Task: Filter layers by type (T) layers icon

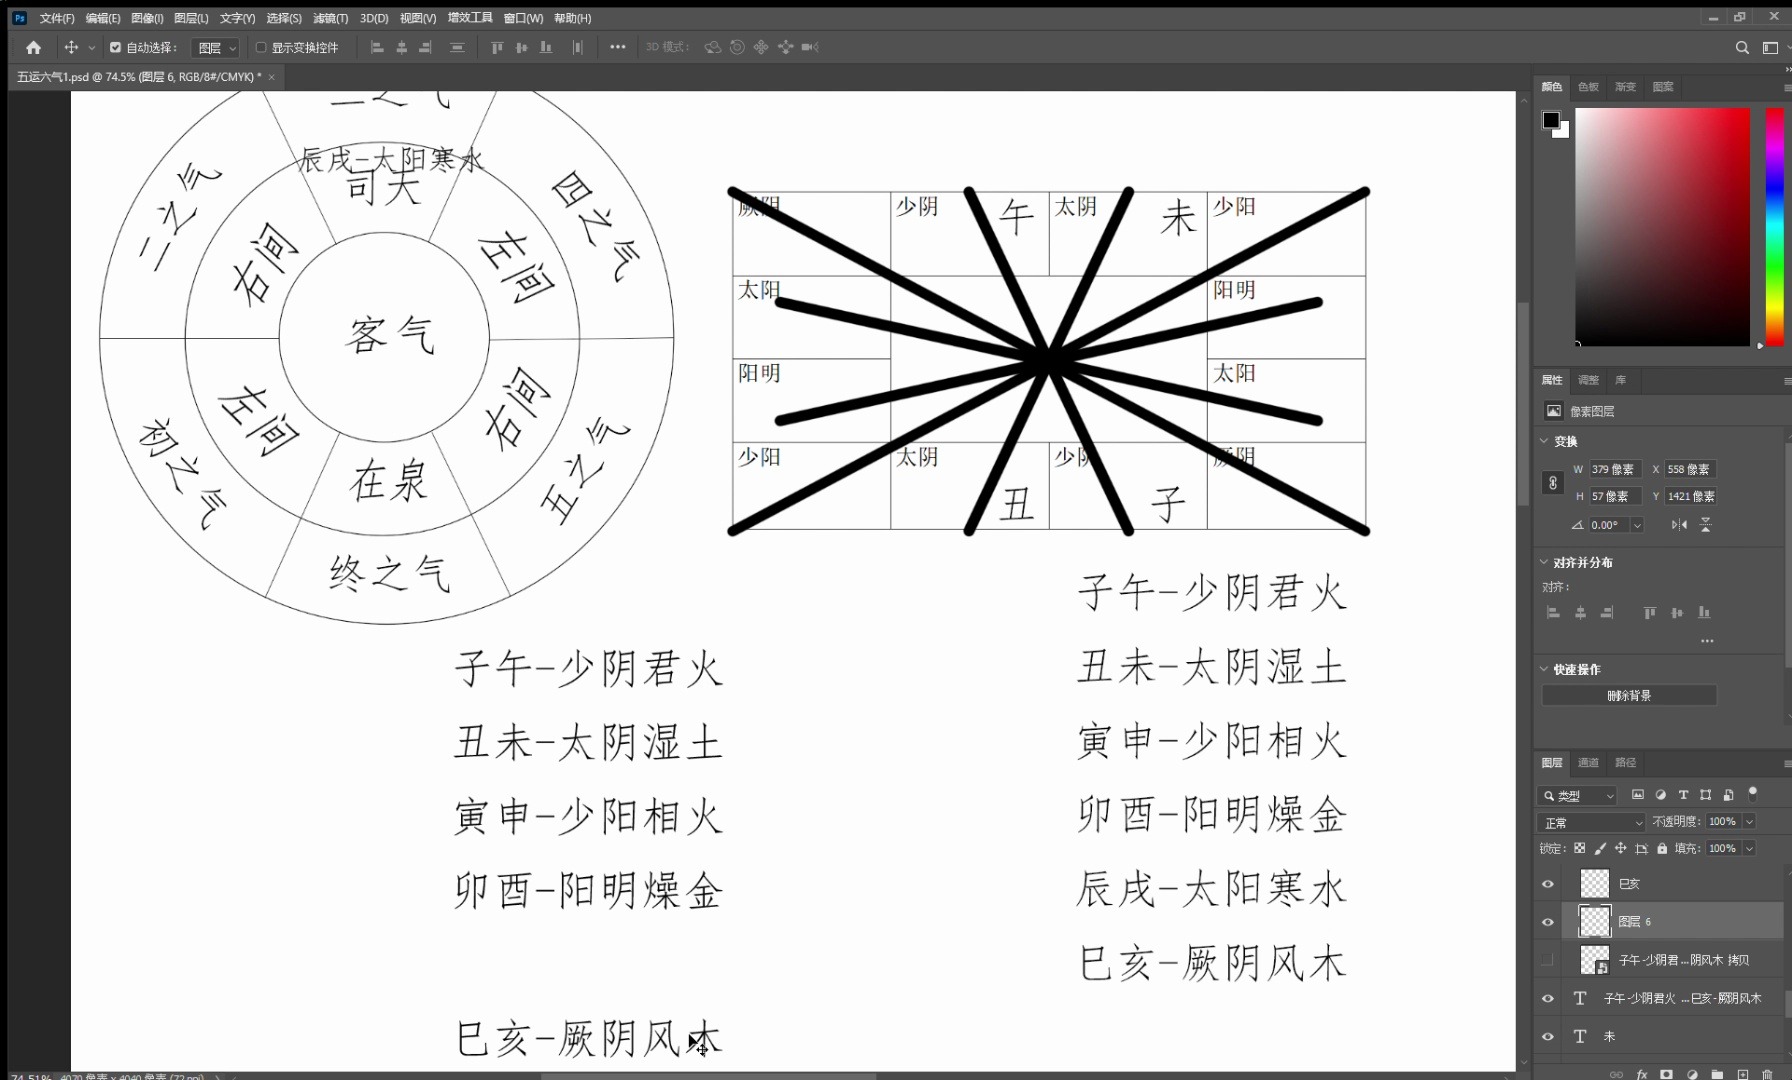Action: pyautogui.click(x=1683, y=795)
